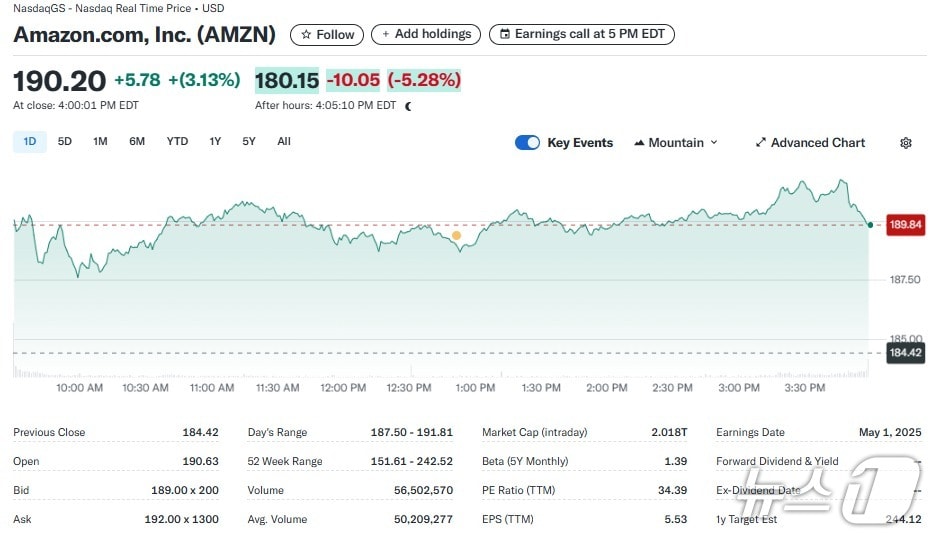Click the 184.42 previous close chart label
Viewport: 934px width, 538px height.
point(906,352)
